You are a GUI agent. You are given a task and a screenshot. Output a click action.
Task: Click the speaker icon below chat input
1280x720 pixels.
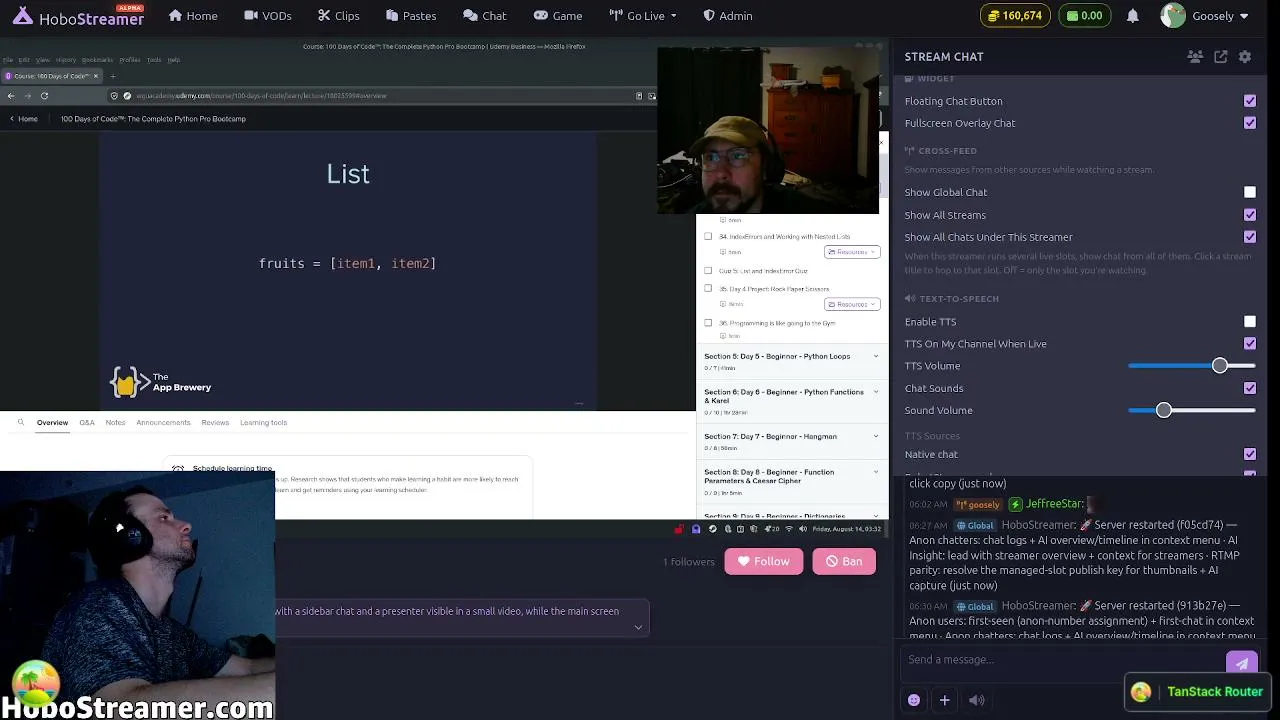tap(977, 700)
